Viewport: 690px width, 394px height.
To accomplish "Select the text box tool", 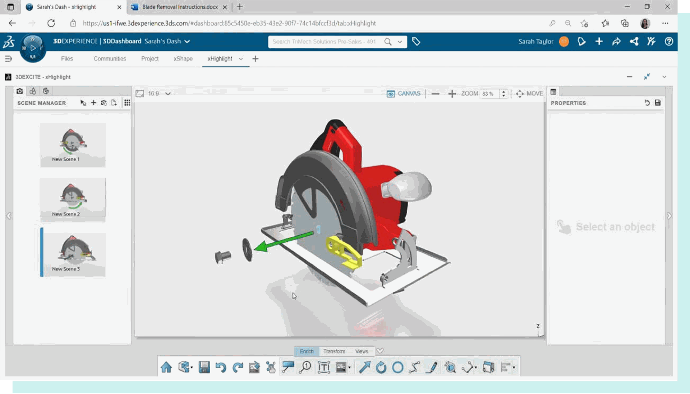I will (324, 367).
